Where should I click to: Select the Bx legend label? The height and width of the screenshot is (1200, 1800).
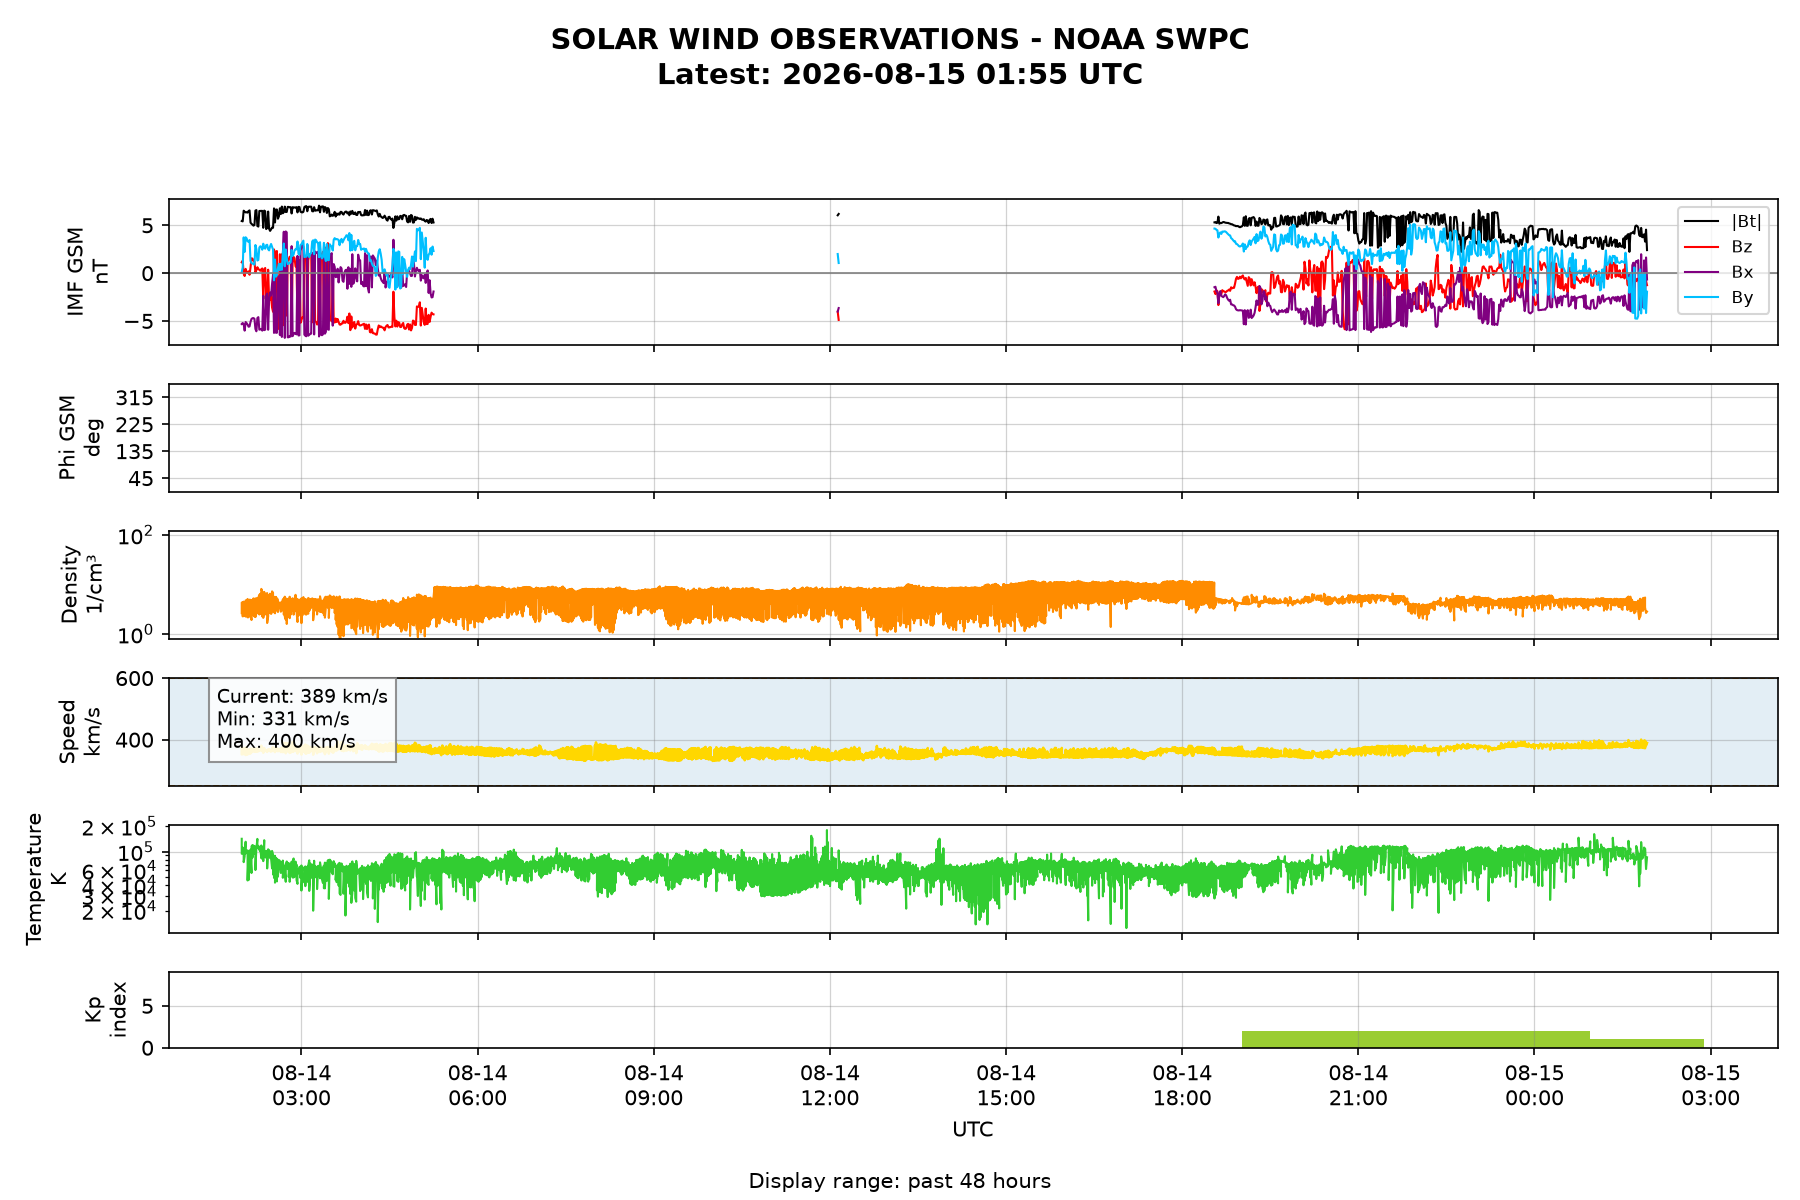coord(1742,272)
